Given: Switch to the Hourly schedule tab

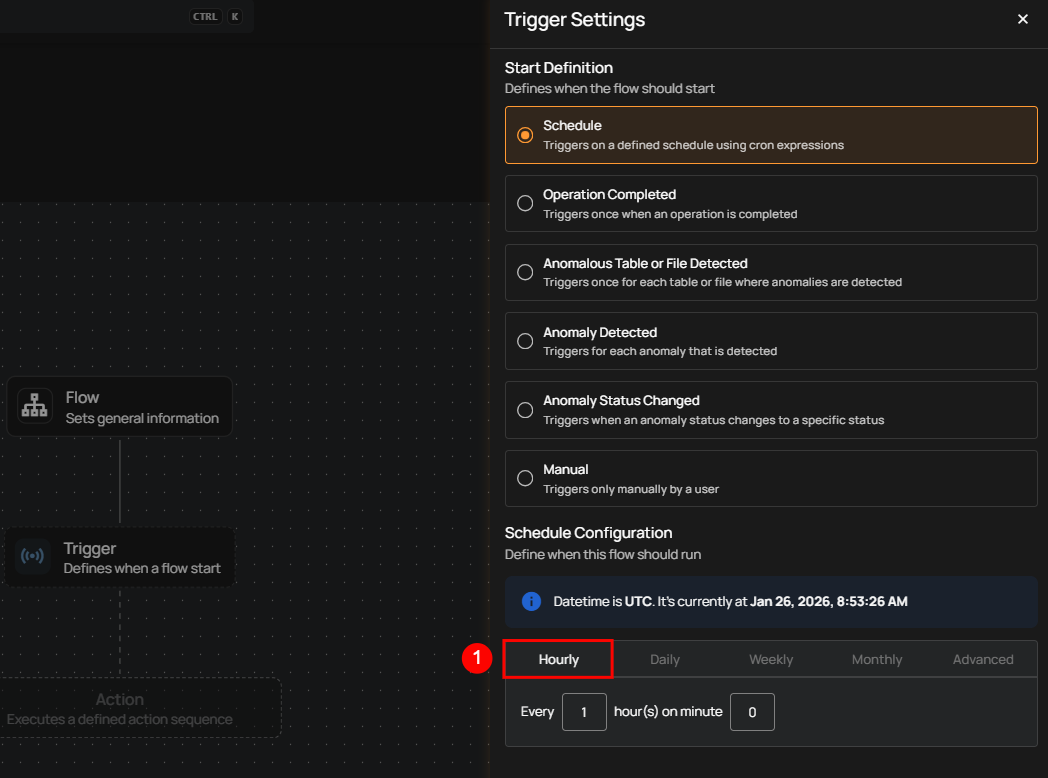Looking at the screenshot, I should tap(558, 659).
